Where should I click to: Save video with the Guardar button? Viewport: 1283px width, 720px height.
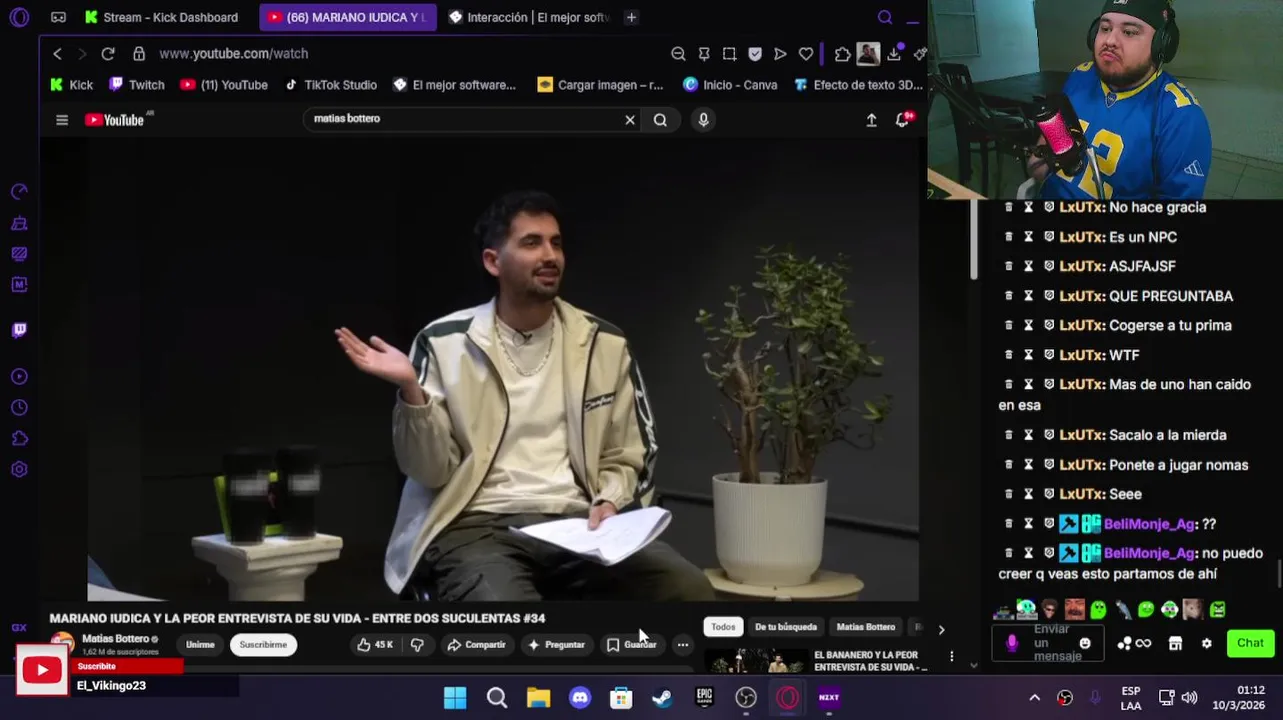[632, 645]
